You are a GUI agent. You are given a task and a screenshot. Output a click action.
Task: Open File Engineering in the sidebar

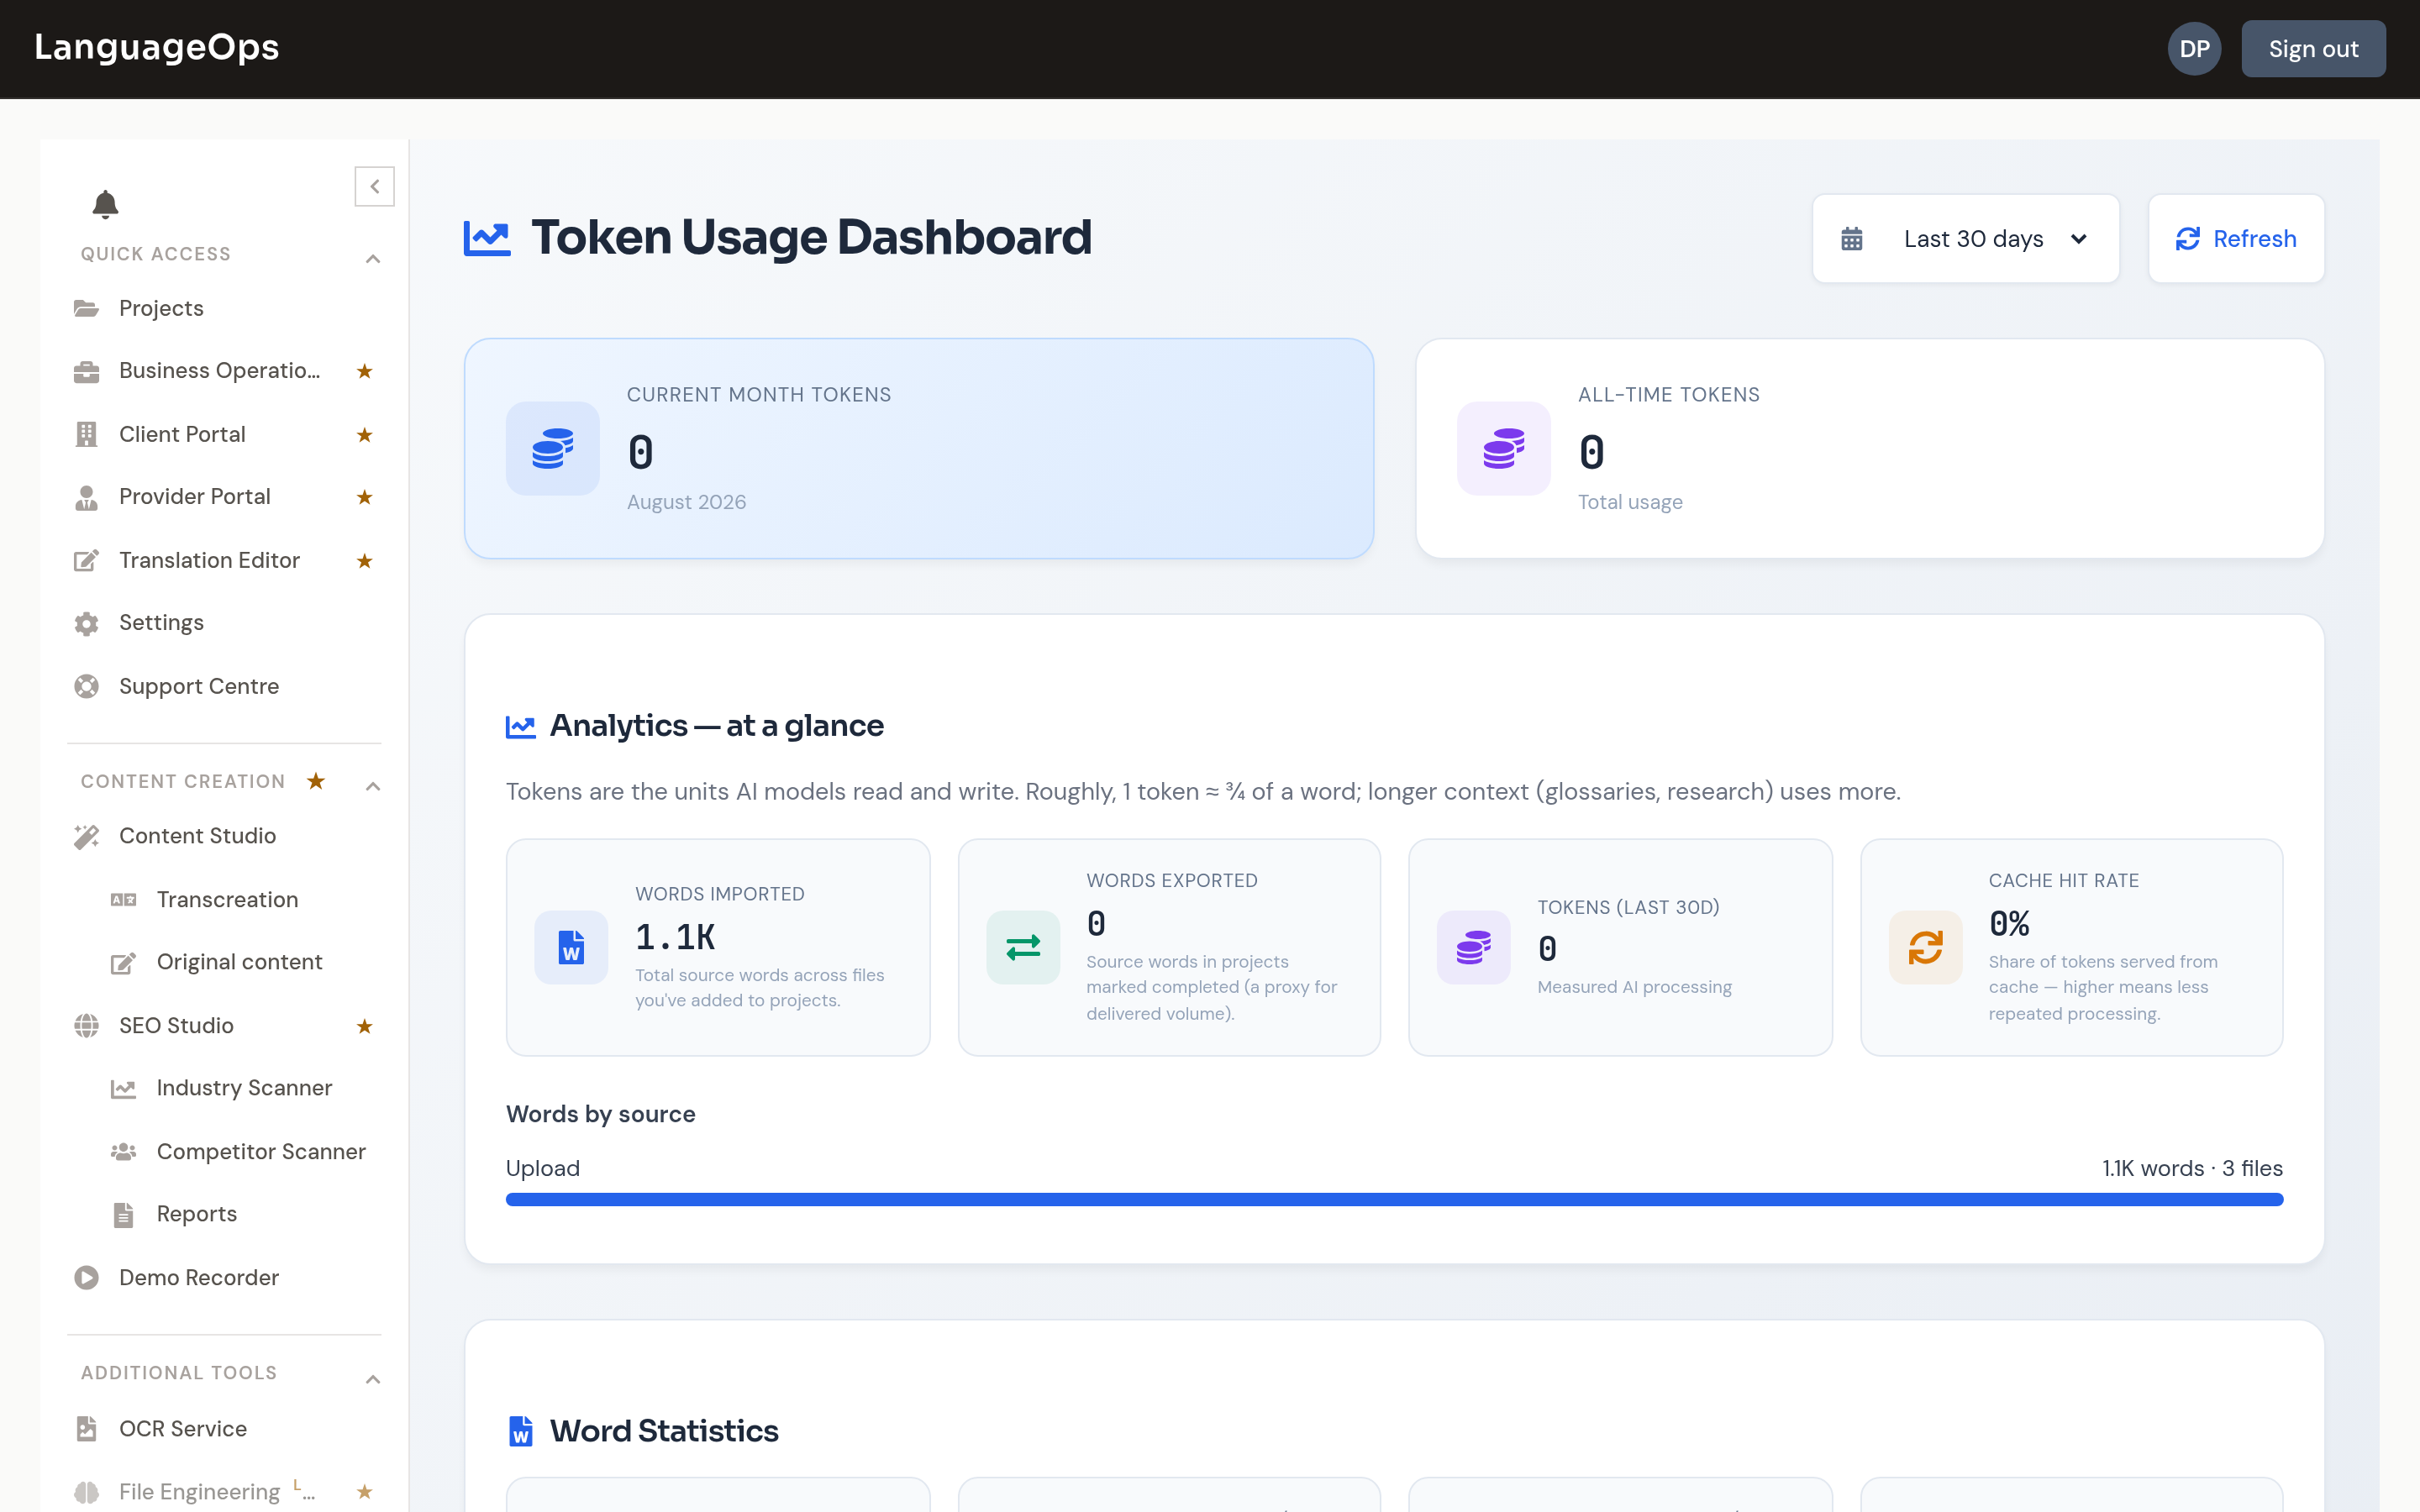point(199,1492)
